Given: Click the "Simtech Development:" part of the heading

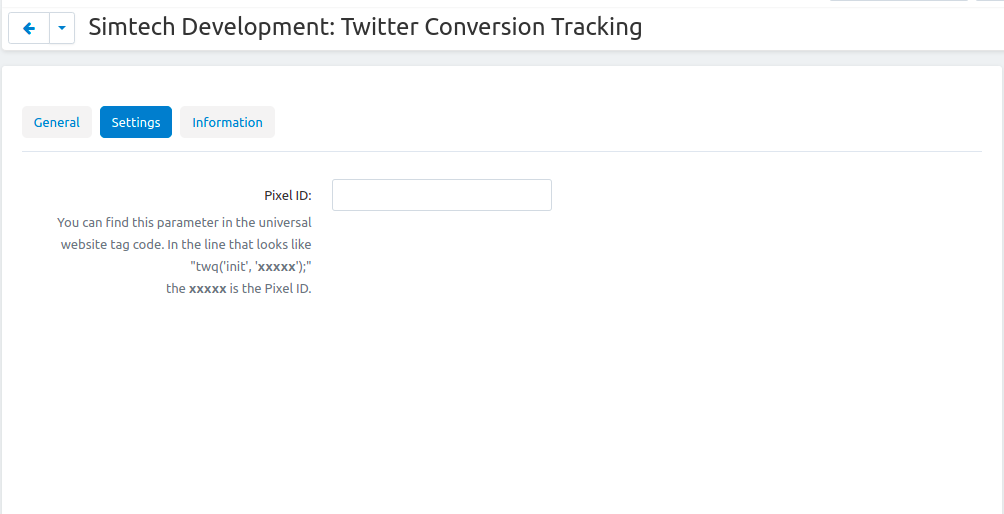Looking at the screenshot, I should pos(211,27).
